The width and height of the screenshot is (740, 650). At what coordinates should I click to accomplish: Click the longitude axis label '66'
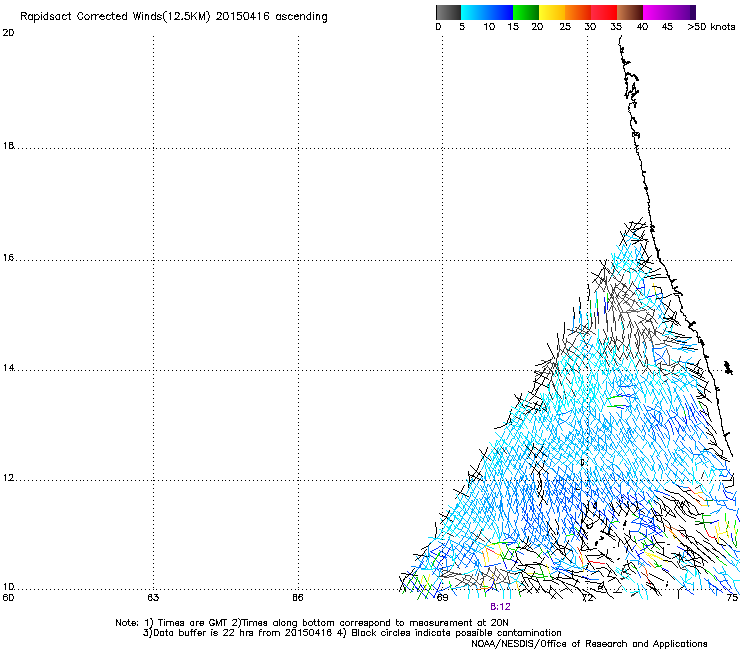click(297, 598)
